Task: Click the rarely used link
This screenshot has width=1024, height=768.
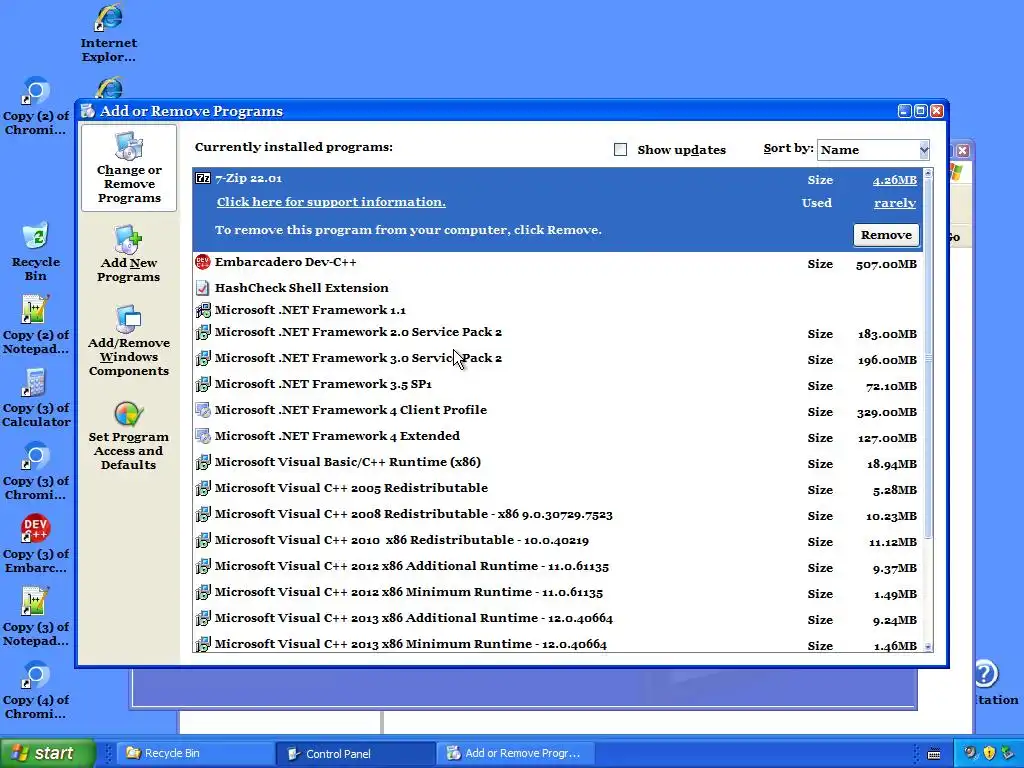Action: coord(895,203)
